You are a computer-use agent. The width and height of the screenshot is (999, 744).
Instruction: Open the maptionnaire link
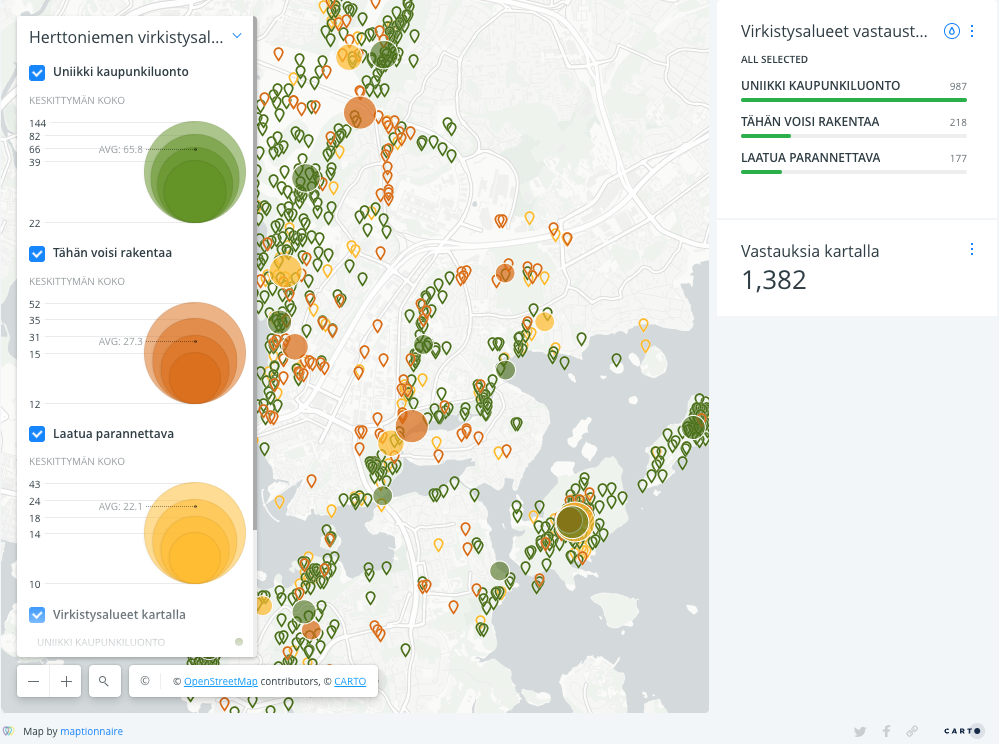91,731
